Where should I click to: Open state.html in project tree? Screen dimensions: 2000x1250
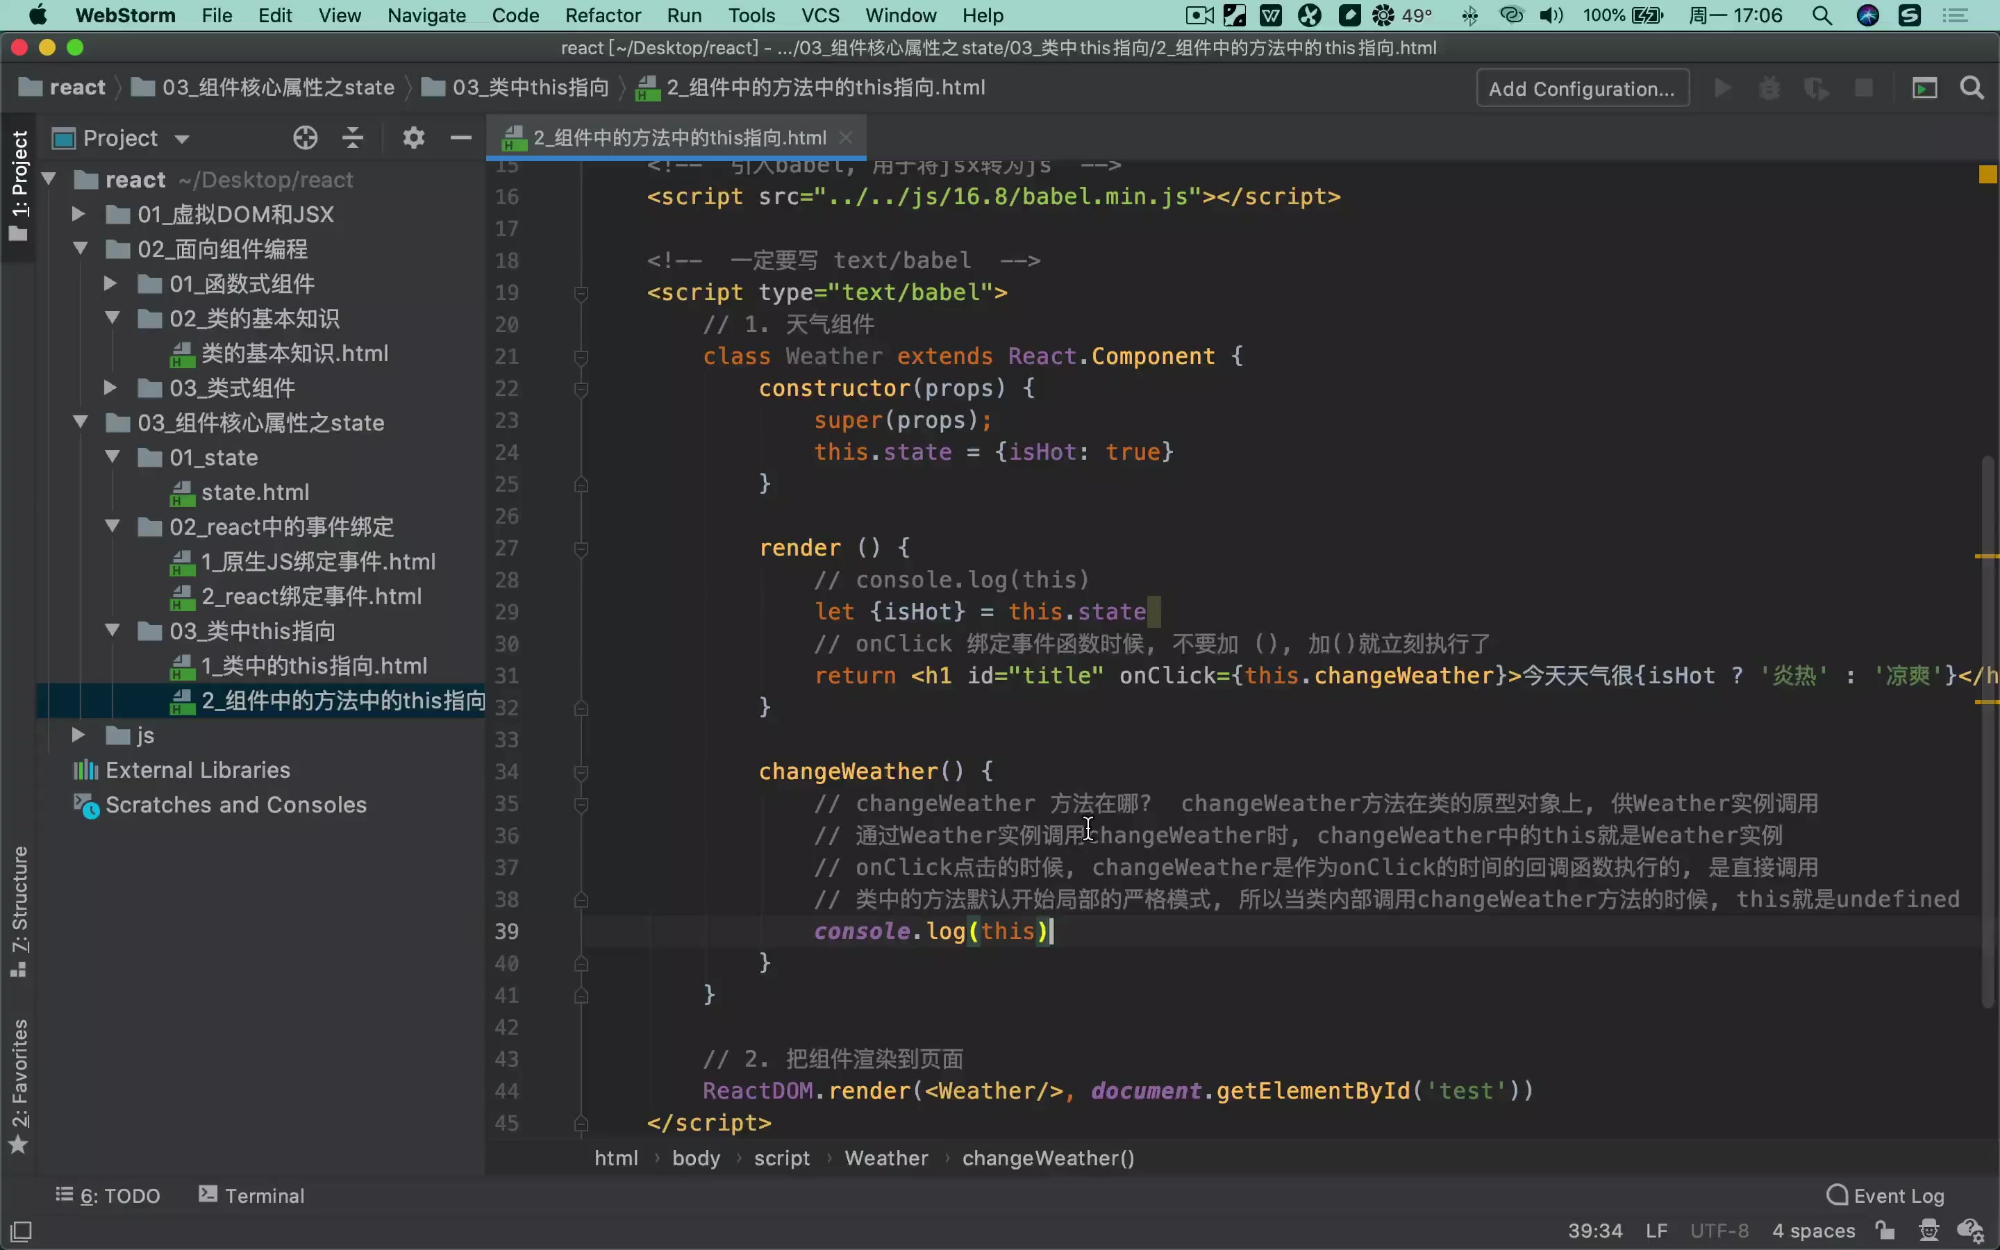255,492
